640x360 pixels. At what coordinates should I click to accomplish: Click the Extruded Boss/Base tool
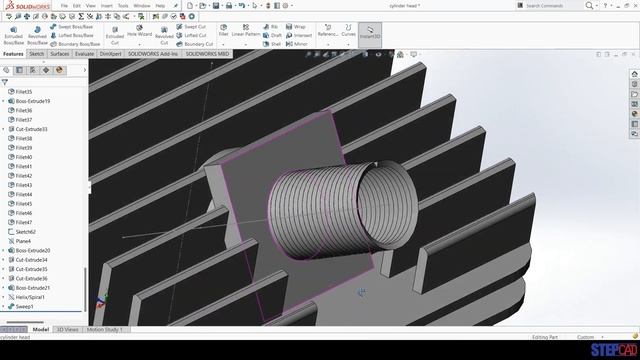click(13, 35)
